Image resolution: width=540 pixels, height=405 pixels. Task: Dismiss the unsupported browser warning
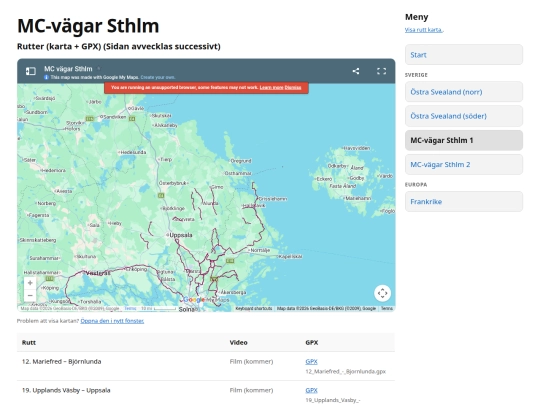[293, 87]
